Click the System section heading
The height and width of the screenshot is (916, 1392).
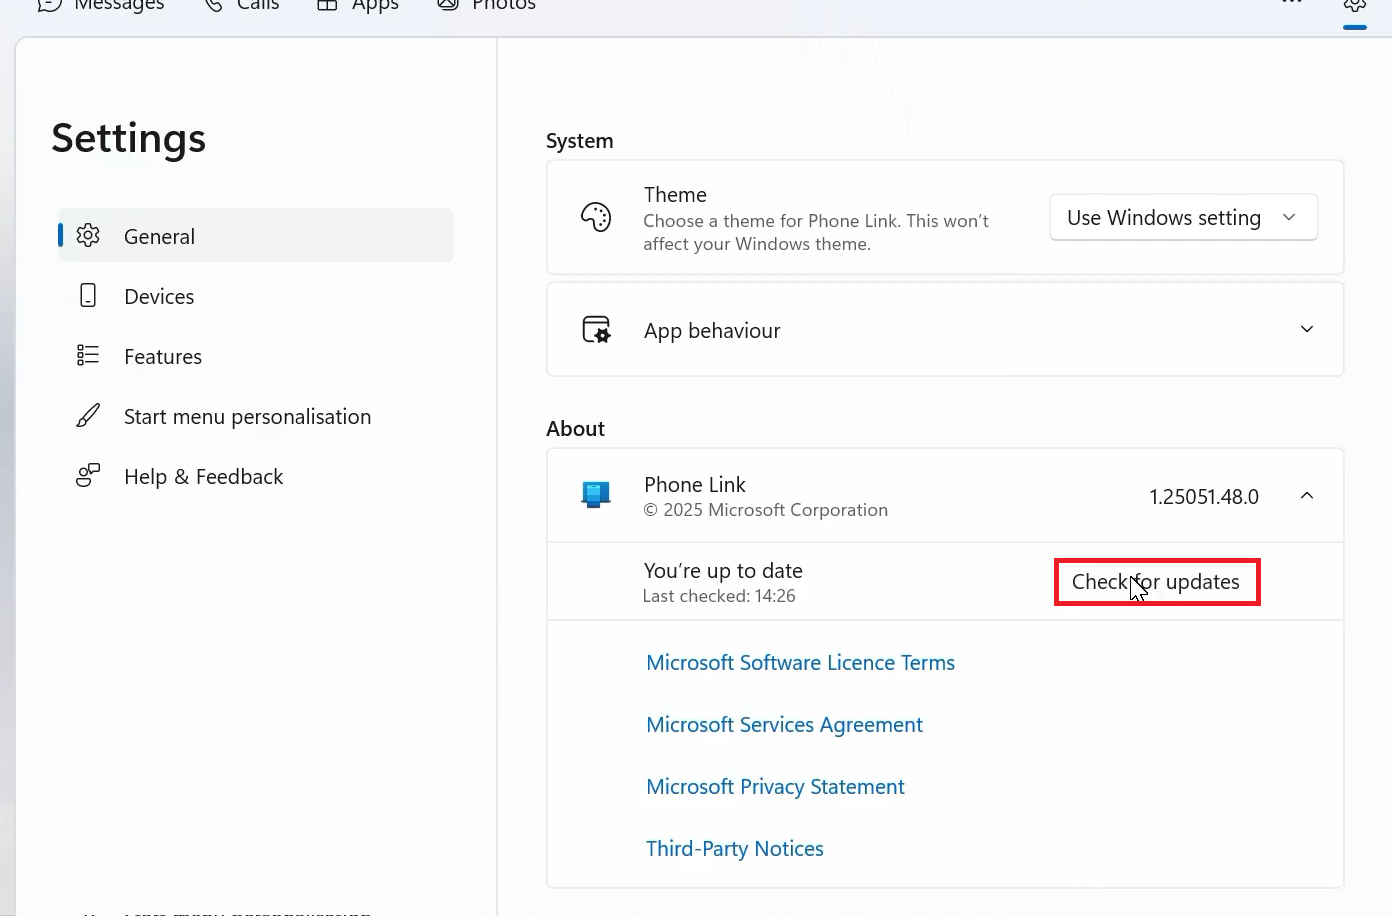click(x=580, y=141)
